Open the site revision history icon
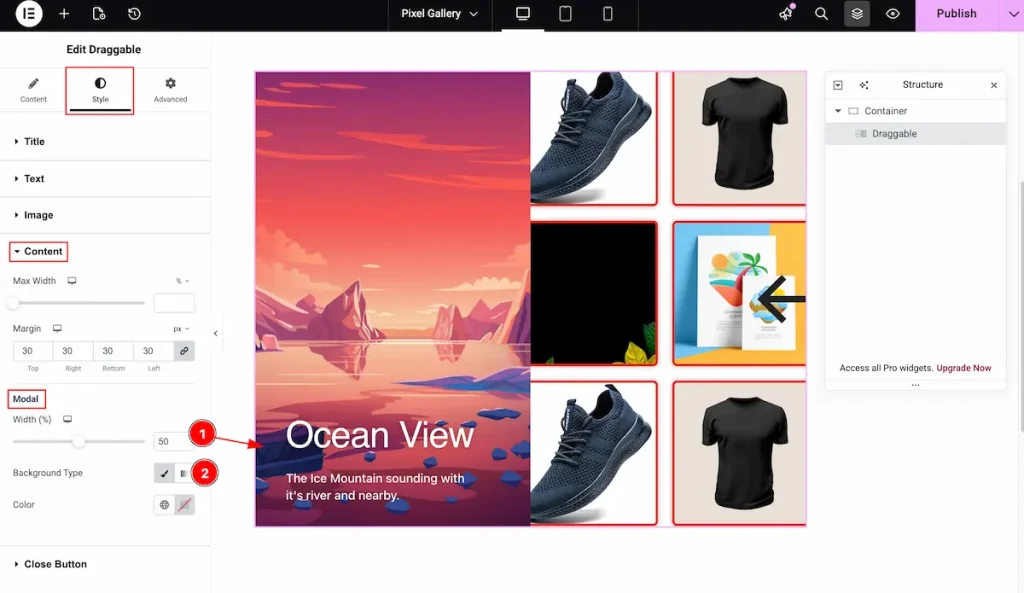Screen dimensions: 1024x593 (x=133, y=14)
